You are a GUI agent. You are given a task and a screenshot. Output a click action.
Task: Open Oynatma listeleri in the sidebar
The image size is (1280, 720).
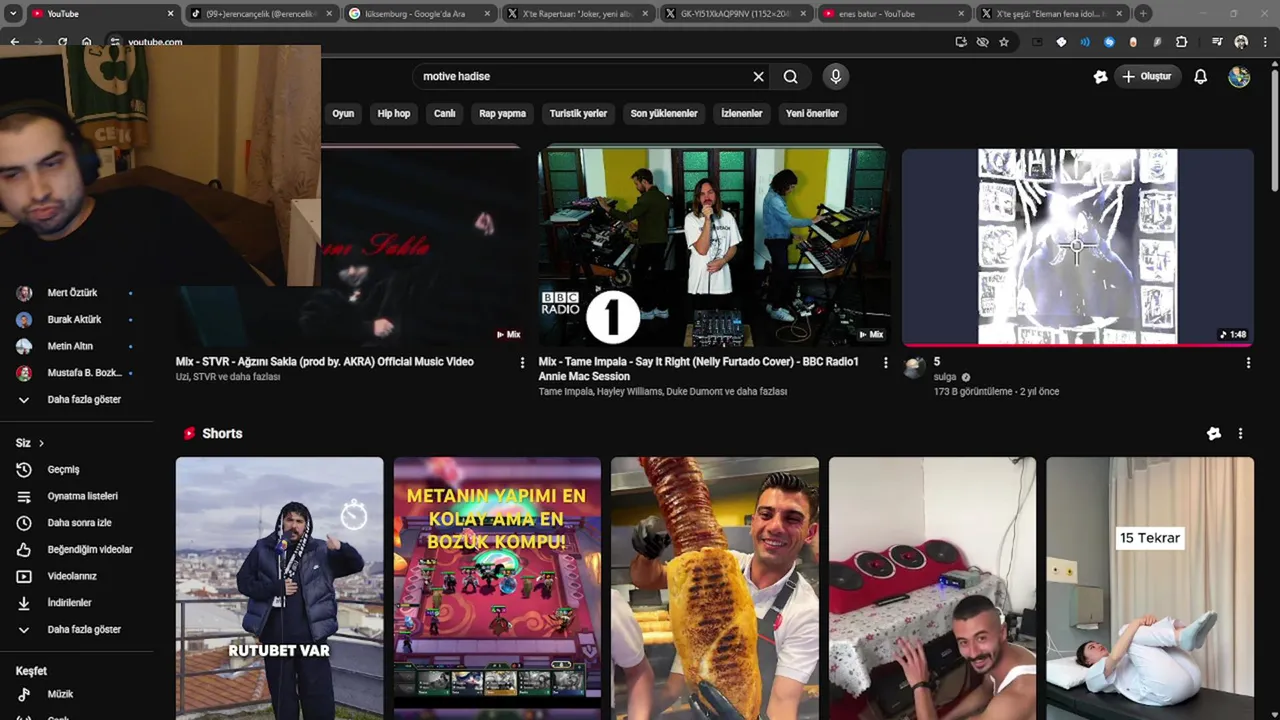pos(83,496)
